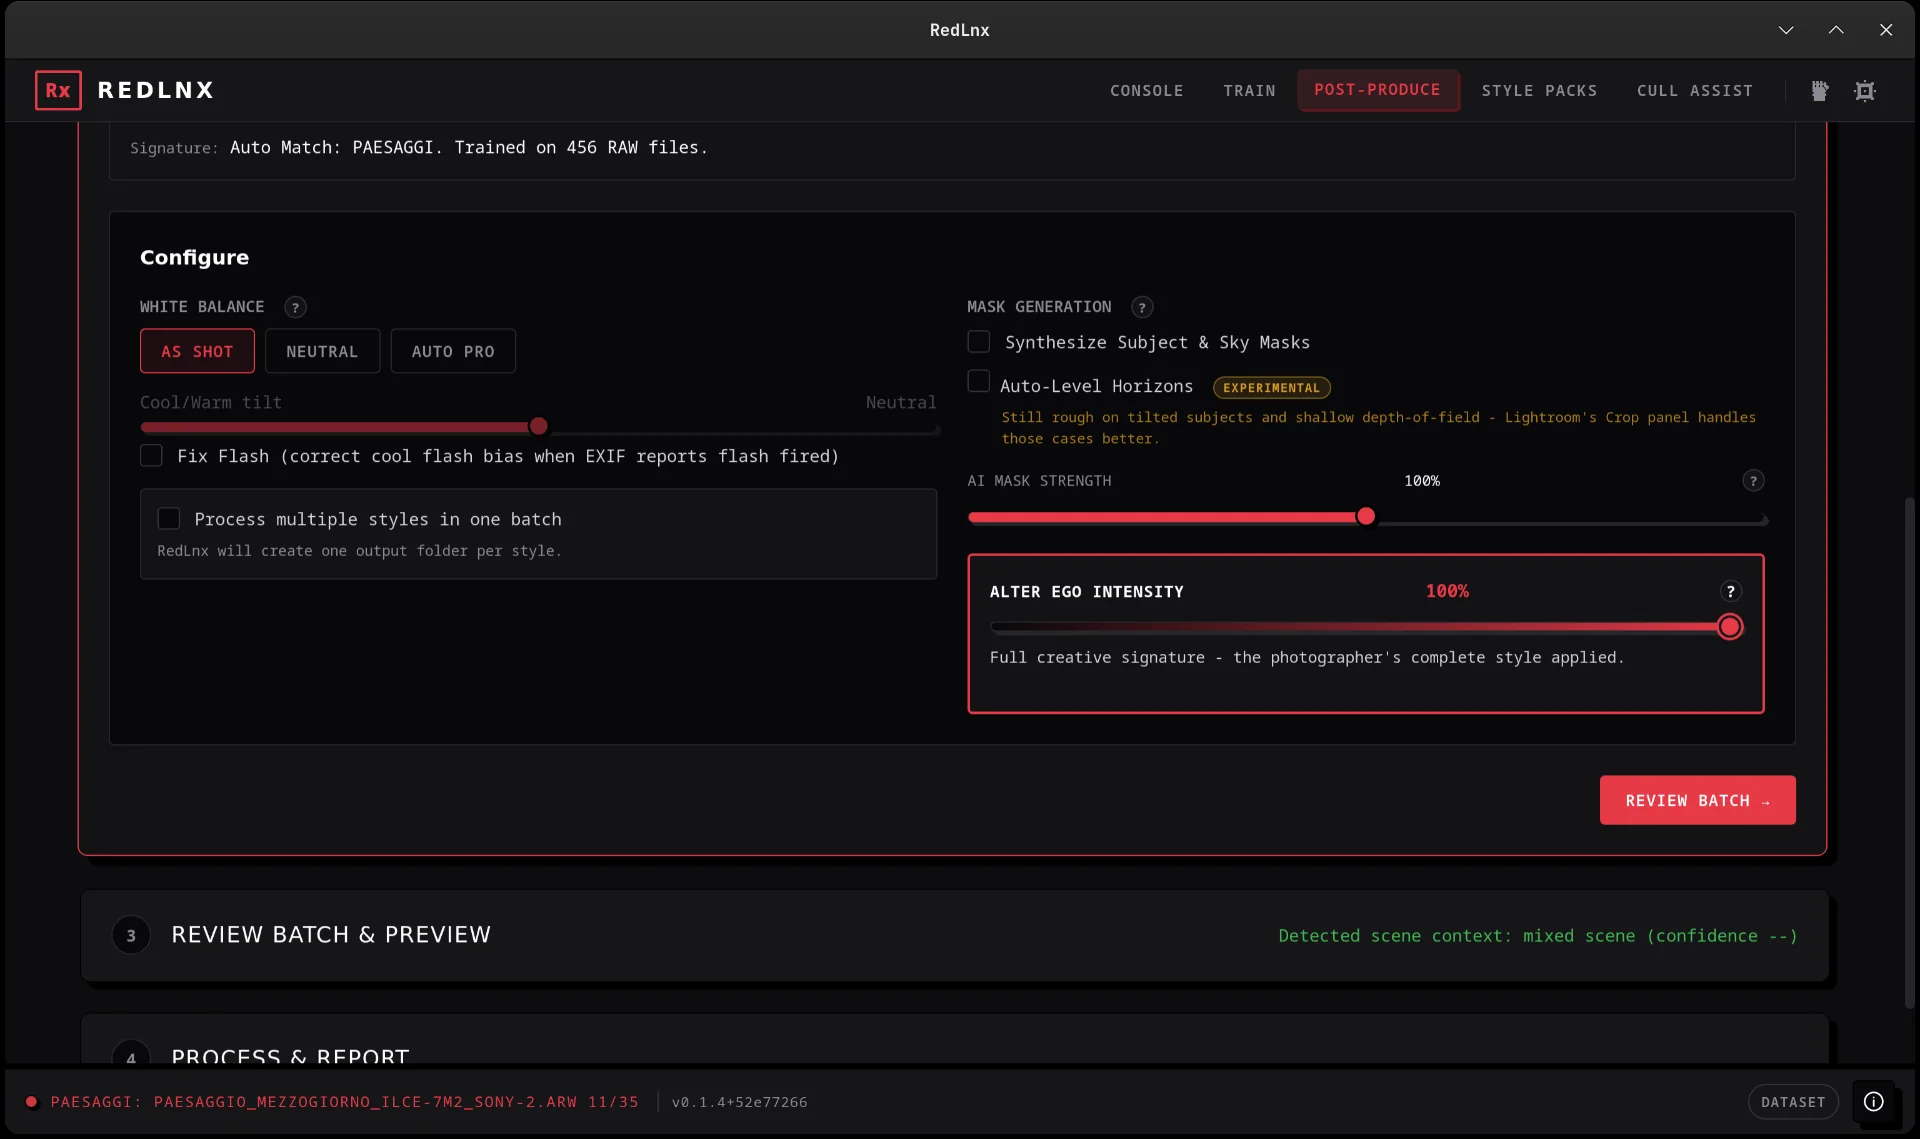Click the AI Mask Strength slider handle
Viewport: 1920px width, 1139px height.
pyautogui.click(x=1366, y=517)
